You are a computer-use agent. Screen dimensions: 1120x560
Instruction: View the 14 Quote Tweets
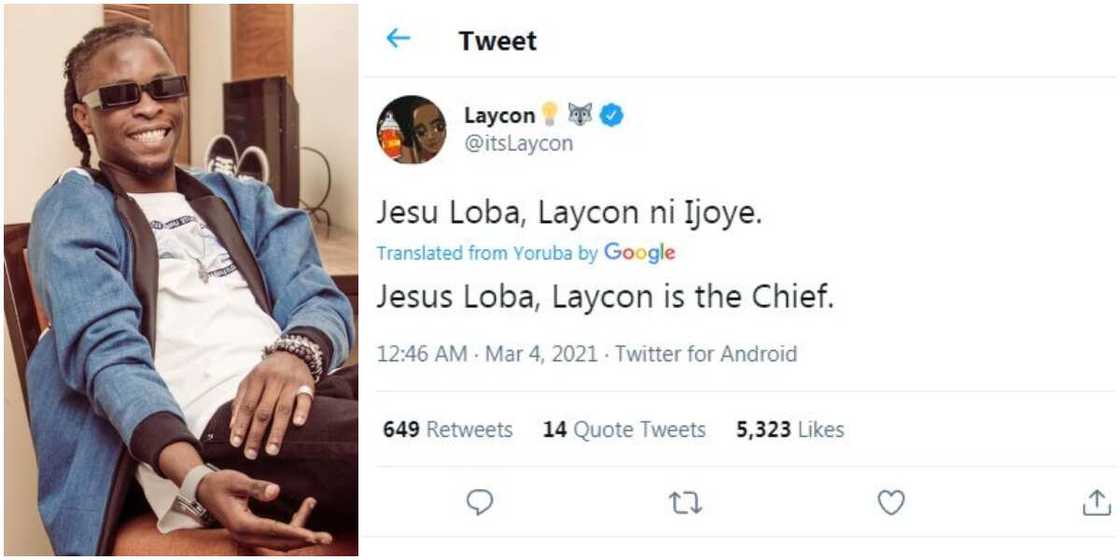coord(624,430)
